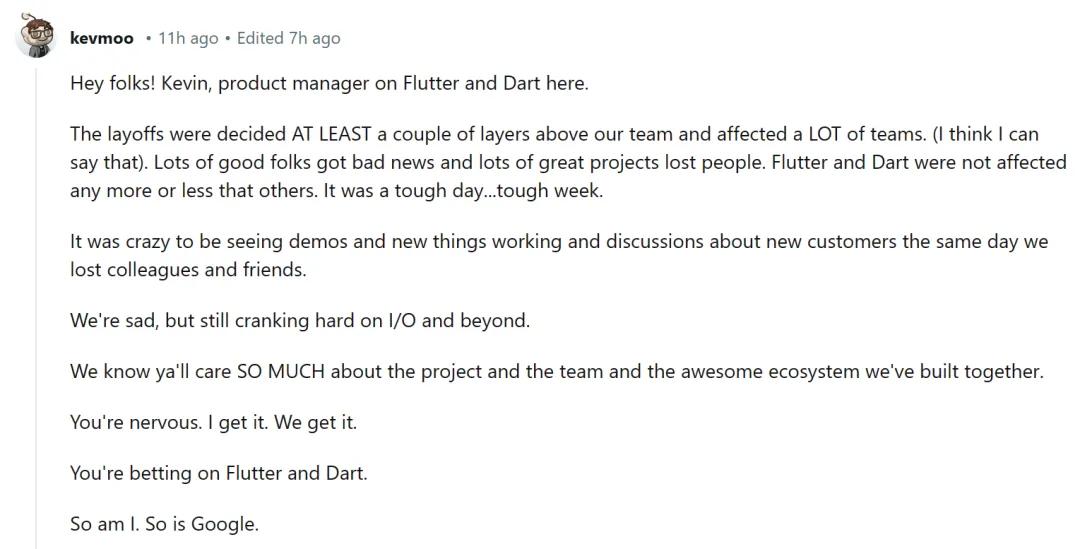Click the line "We're sad, but still cranking"
This screenshot has width=1080, height=549.
[x=299, y=321]
